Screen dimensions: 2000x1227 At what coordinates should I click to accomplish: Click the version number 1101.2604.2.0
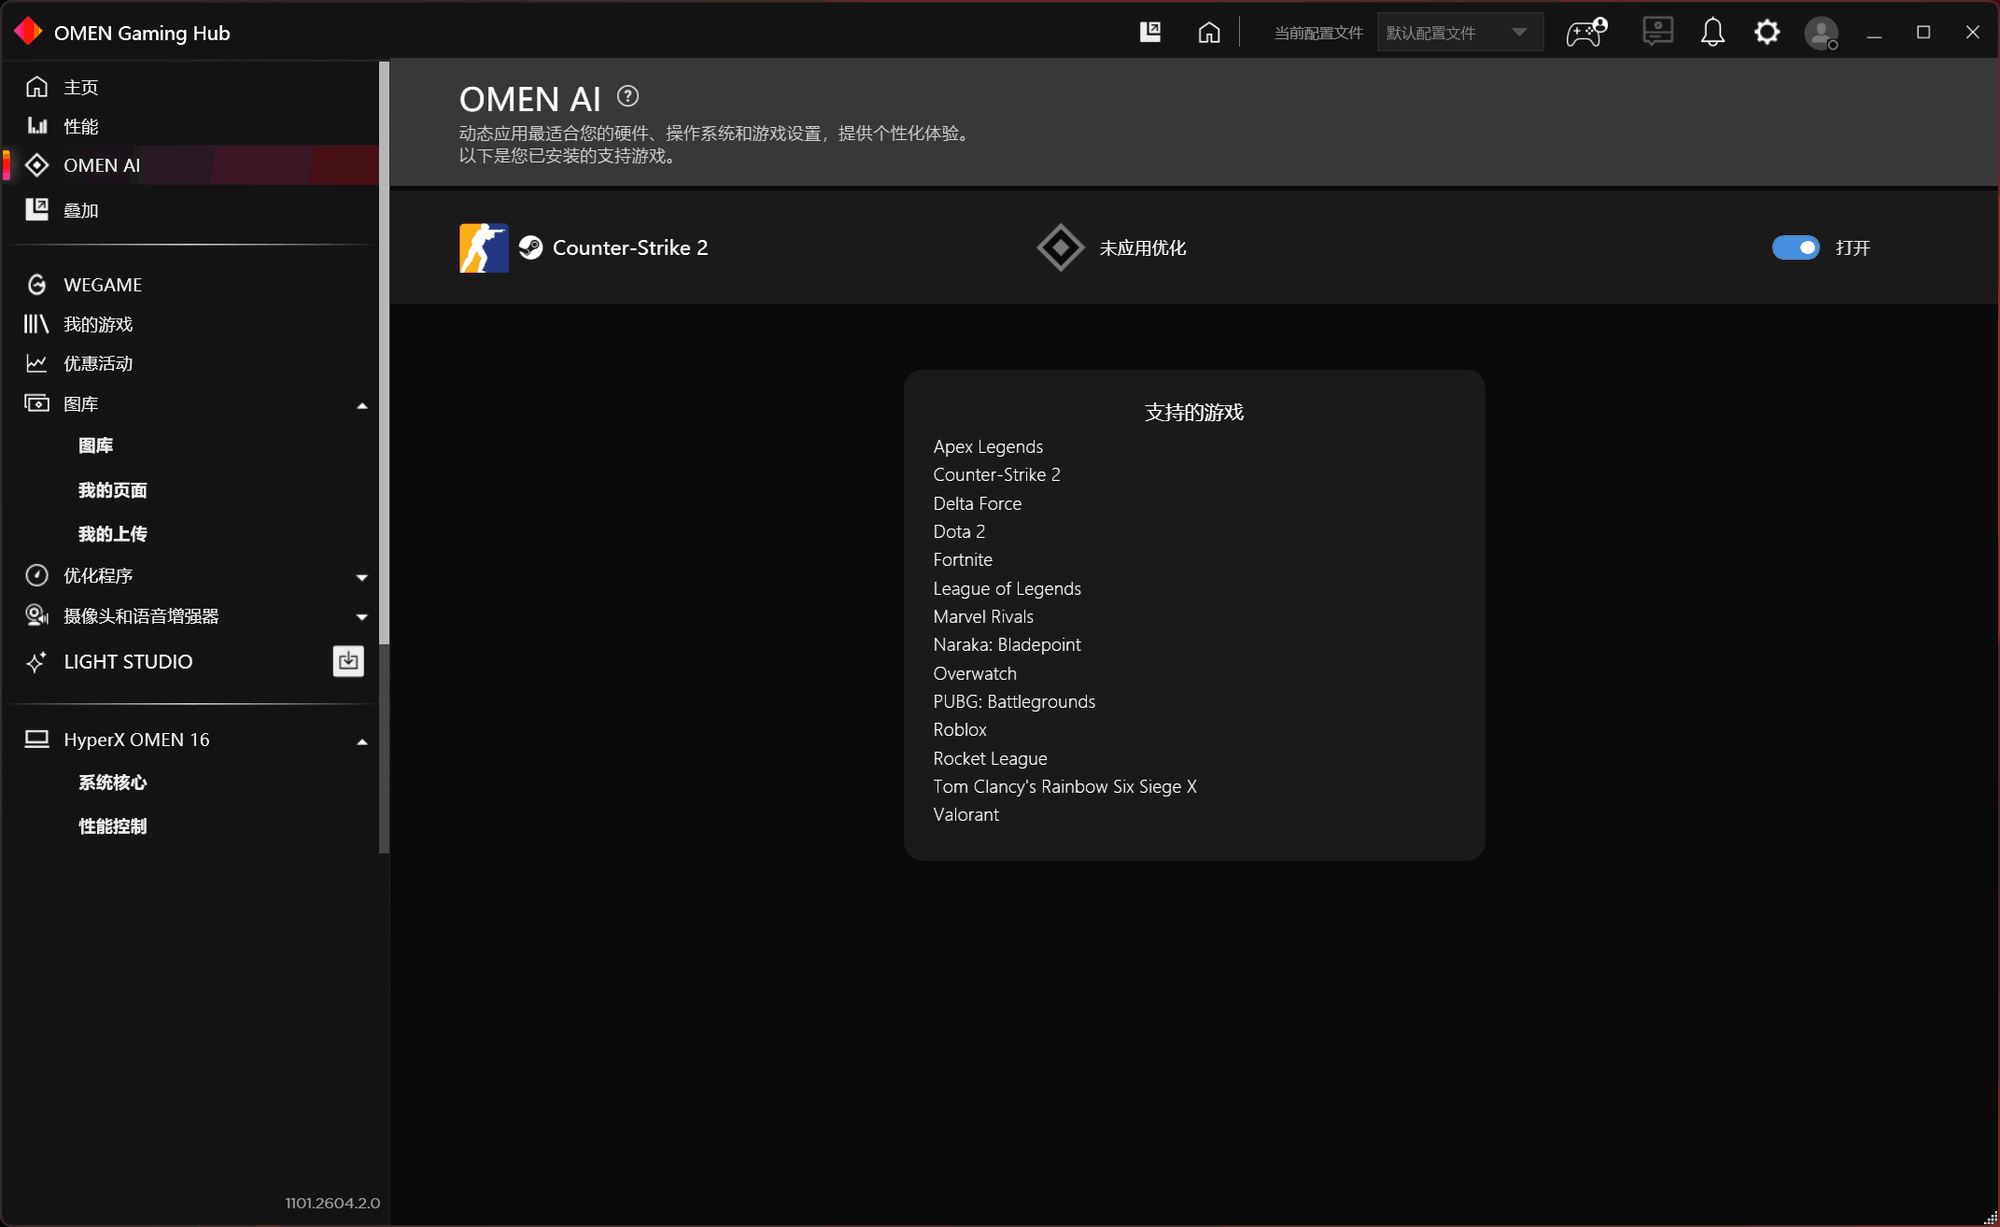coord(333,1203)
